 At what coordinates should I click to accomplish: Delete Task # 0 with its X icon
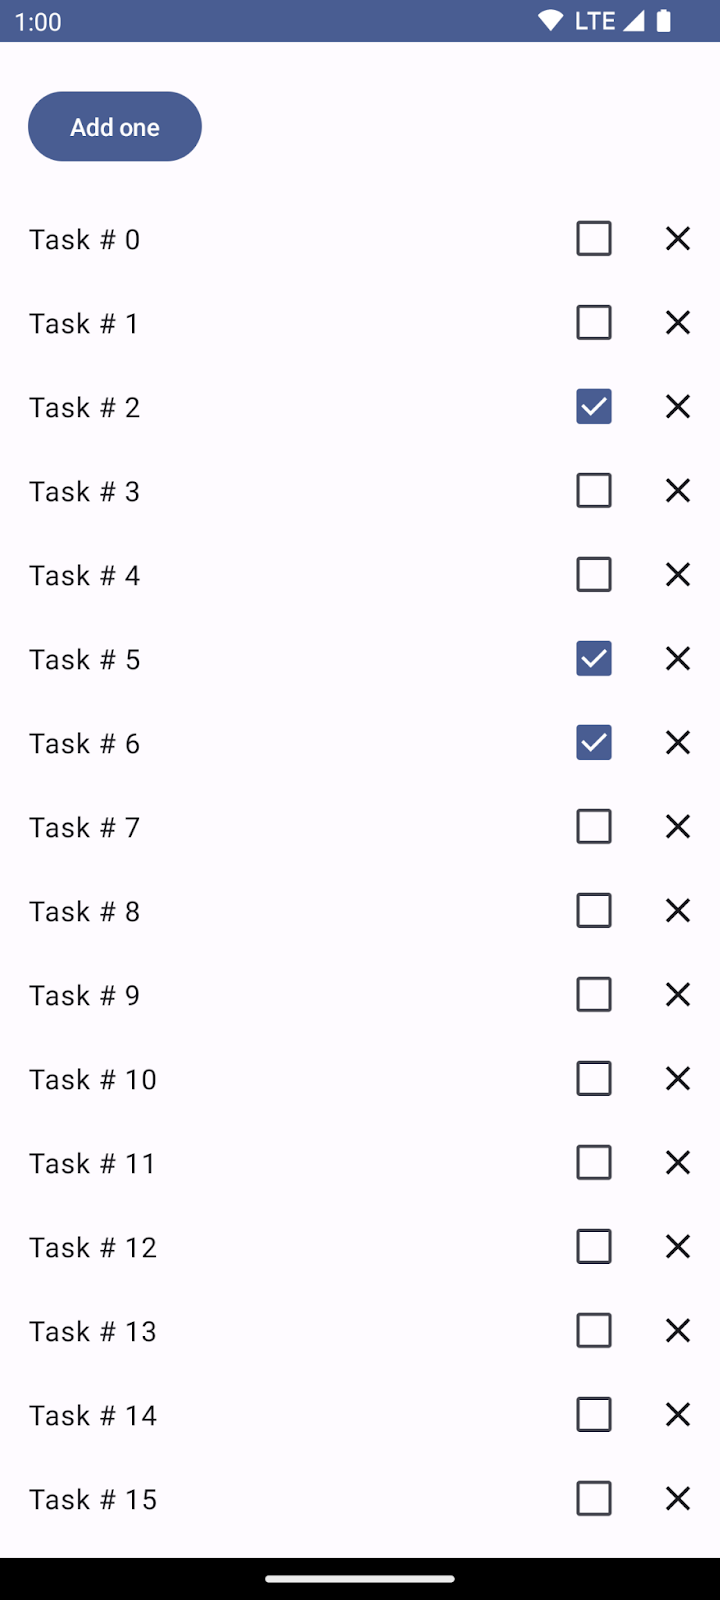[678, 239]
